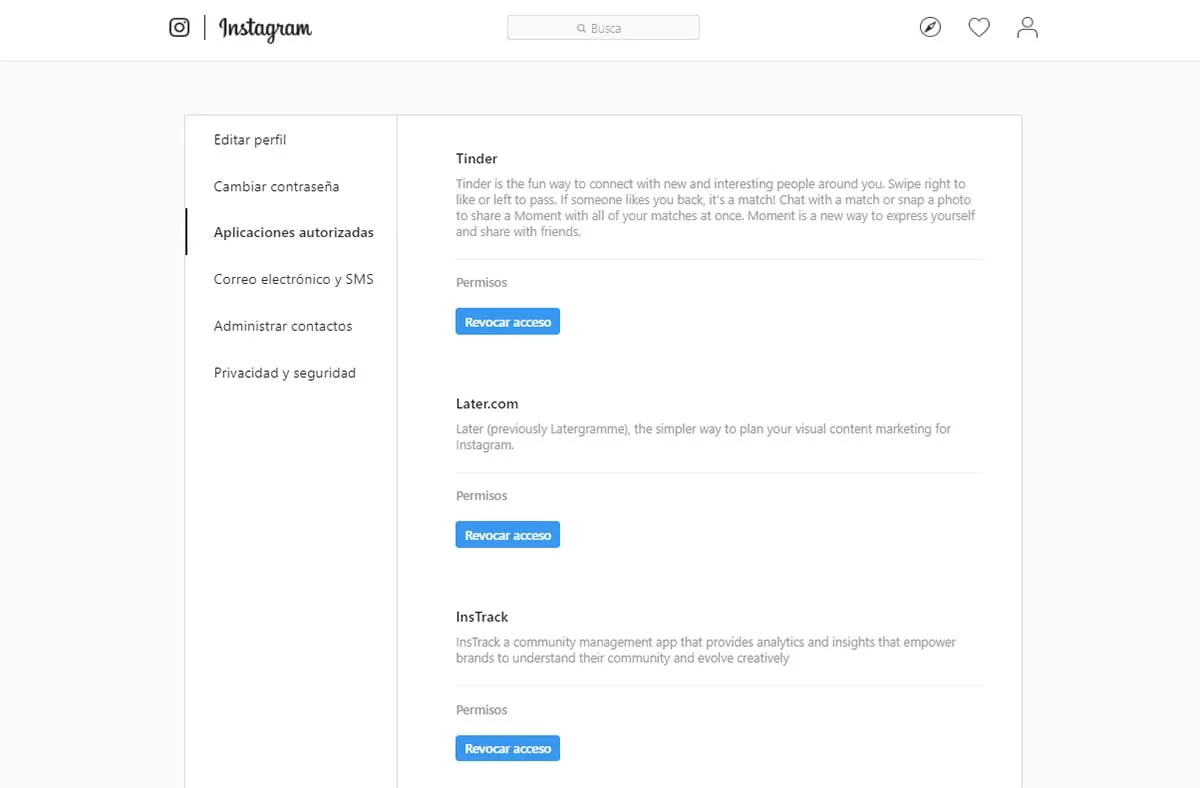Open Correo electrónico y SMS settings

(293, 280)
